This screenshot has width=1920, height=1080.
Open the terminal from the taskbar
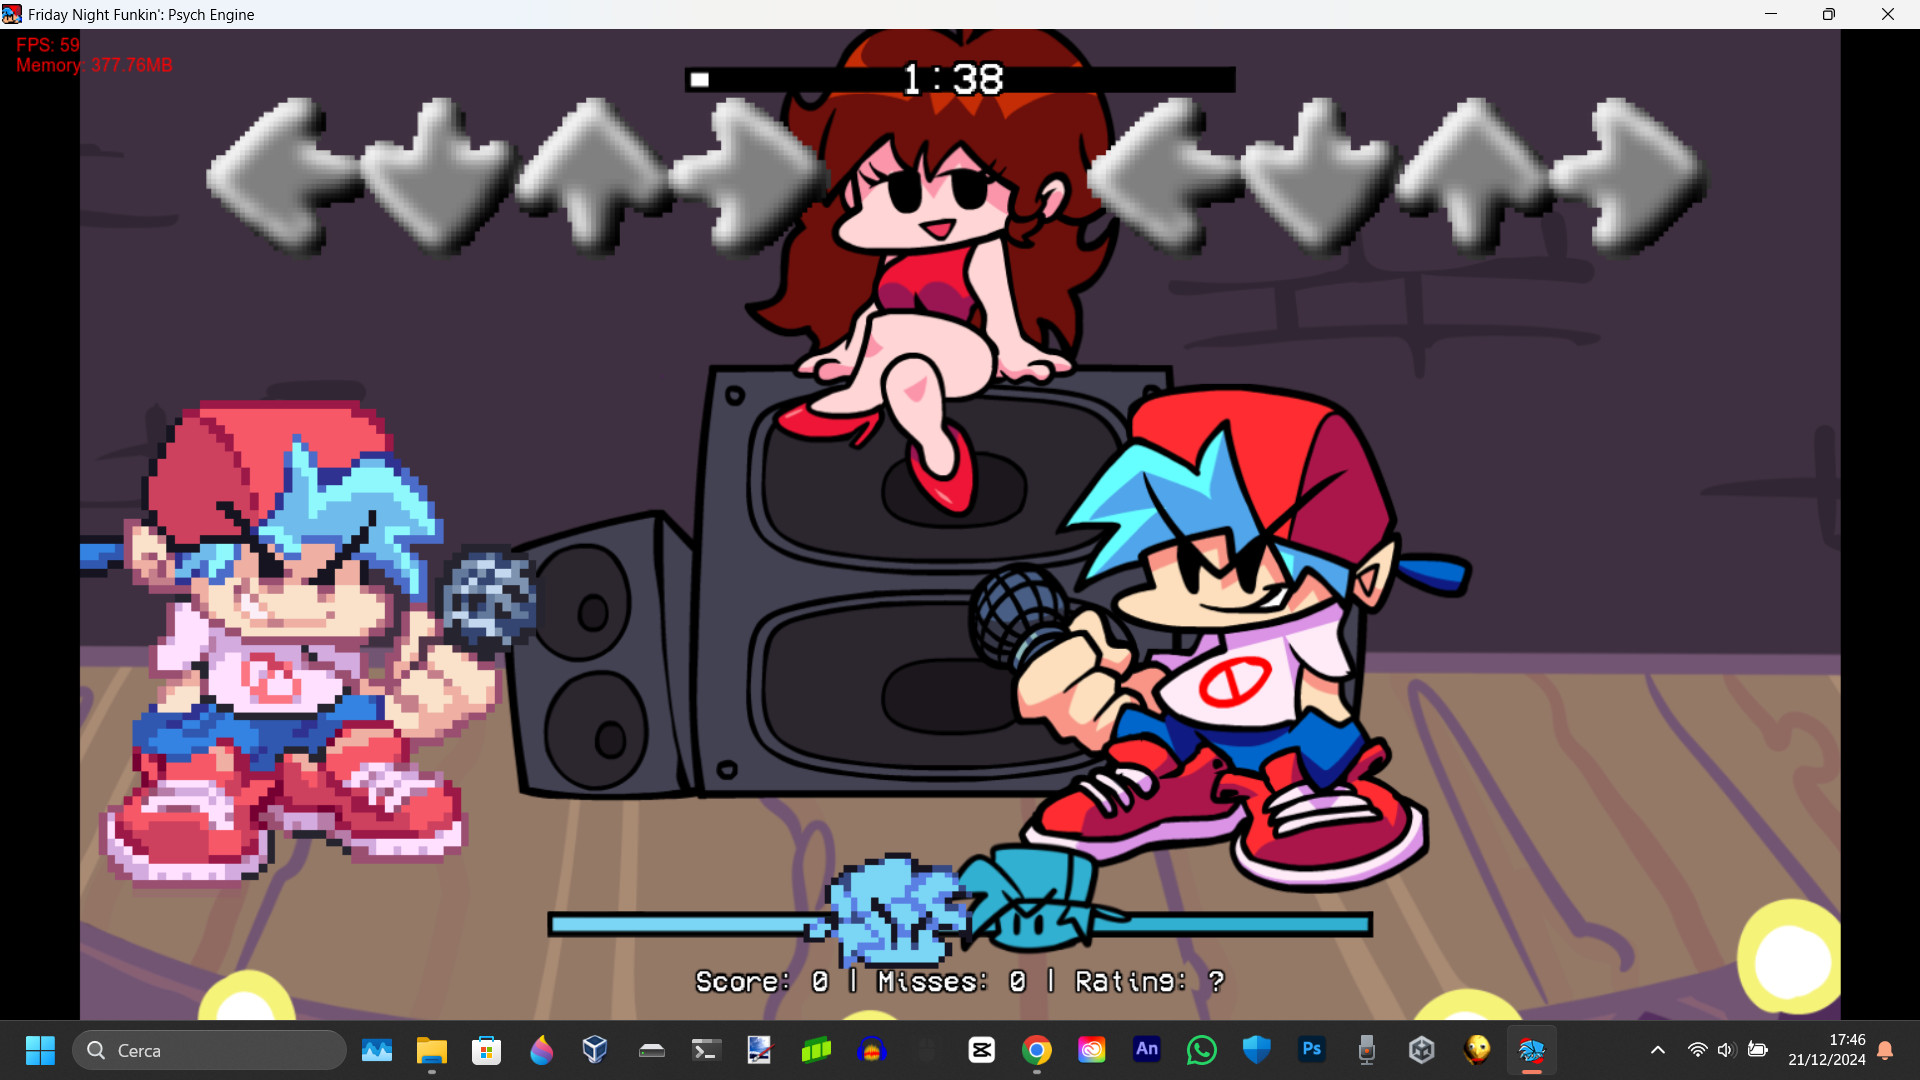707,1050
